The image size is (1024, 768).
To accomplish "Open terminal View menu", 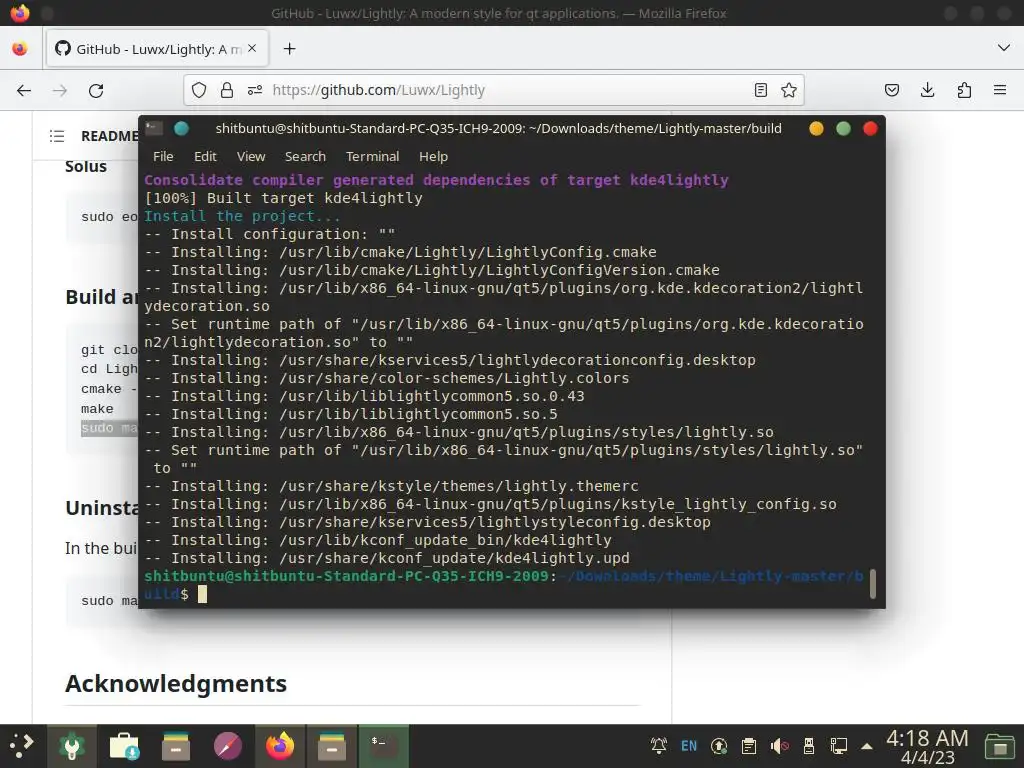I will click(x=251, y=157).
